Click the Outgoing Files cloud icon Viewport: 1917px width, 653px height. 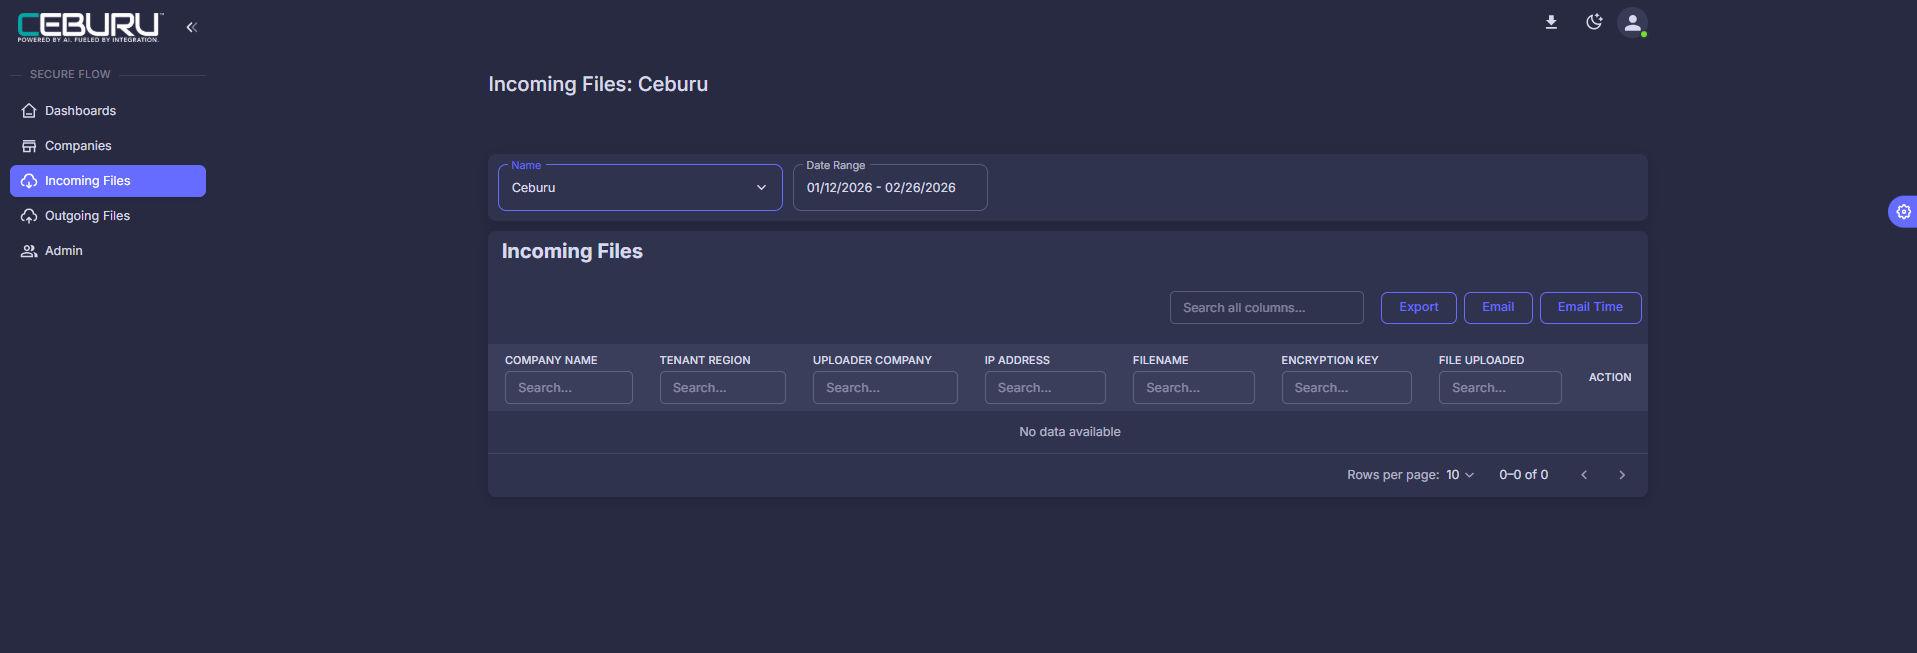[x=29, y=216]
